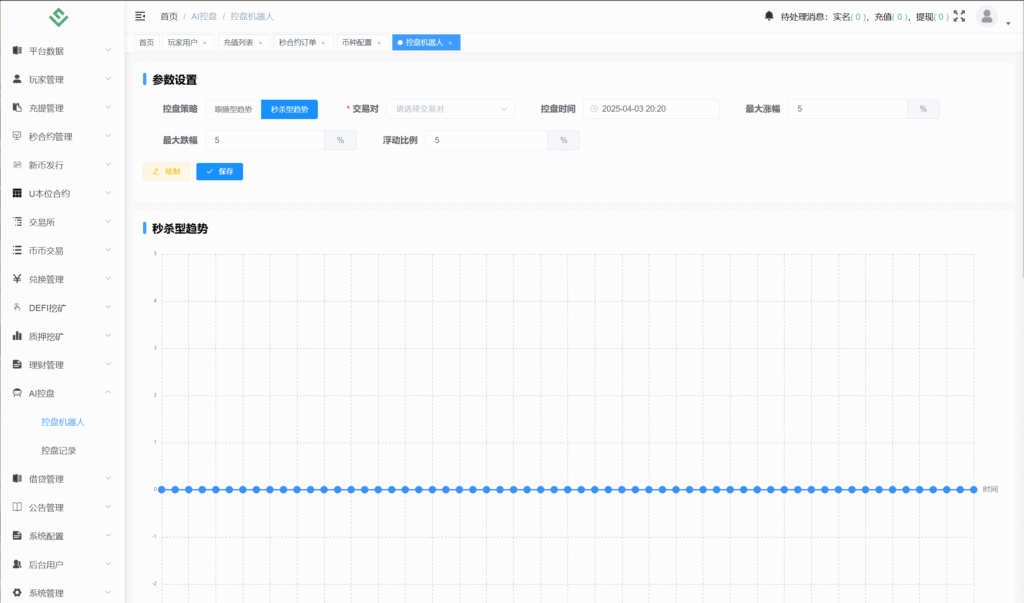The height and width of the screenshot is (603, 1024).
Task: Click the 质押挖矿 bar chart icon
Action: tap(17, 336)
